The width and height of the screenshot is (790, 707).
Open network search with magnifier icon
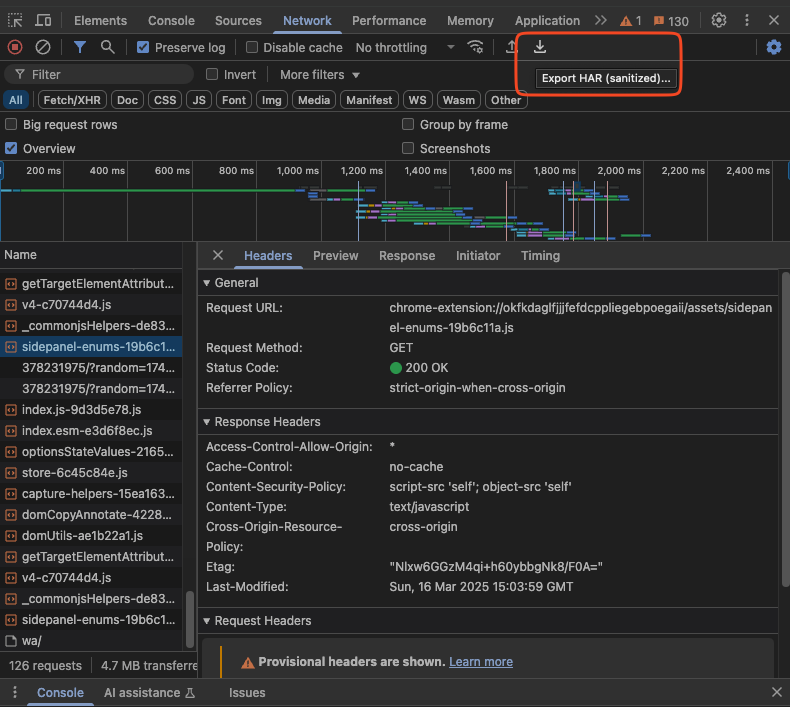[108, 47]
